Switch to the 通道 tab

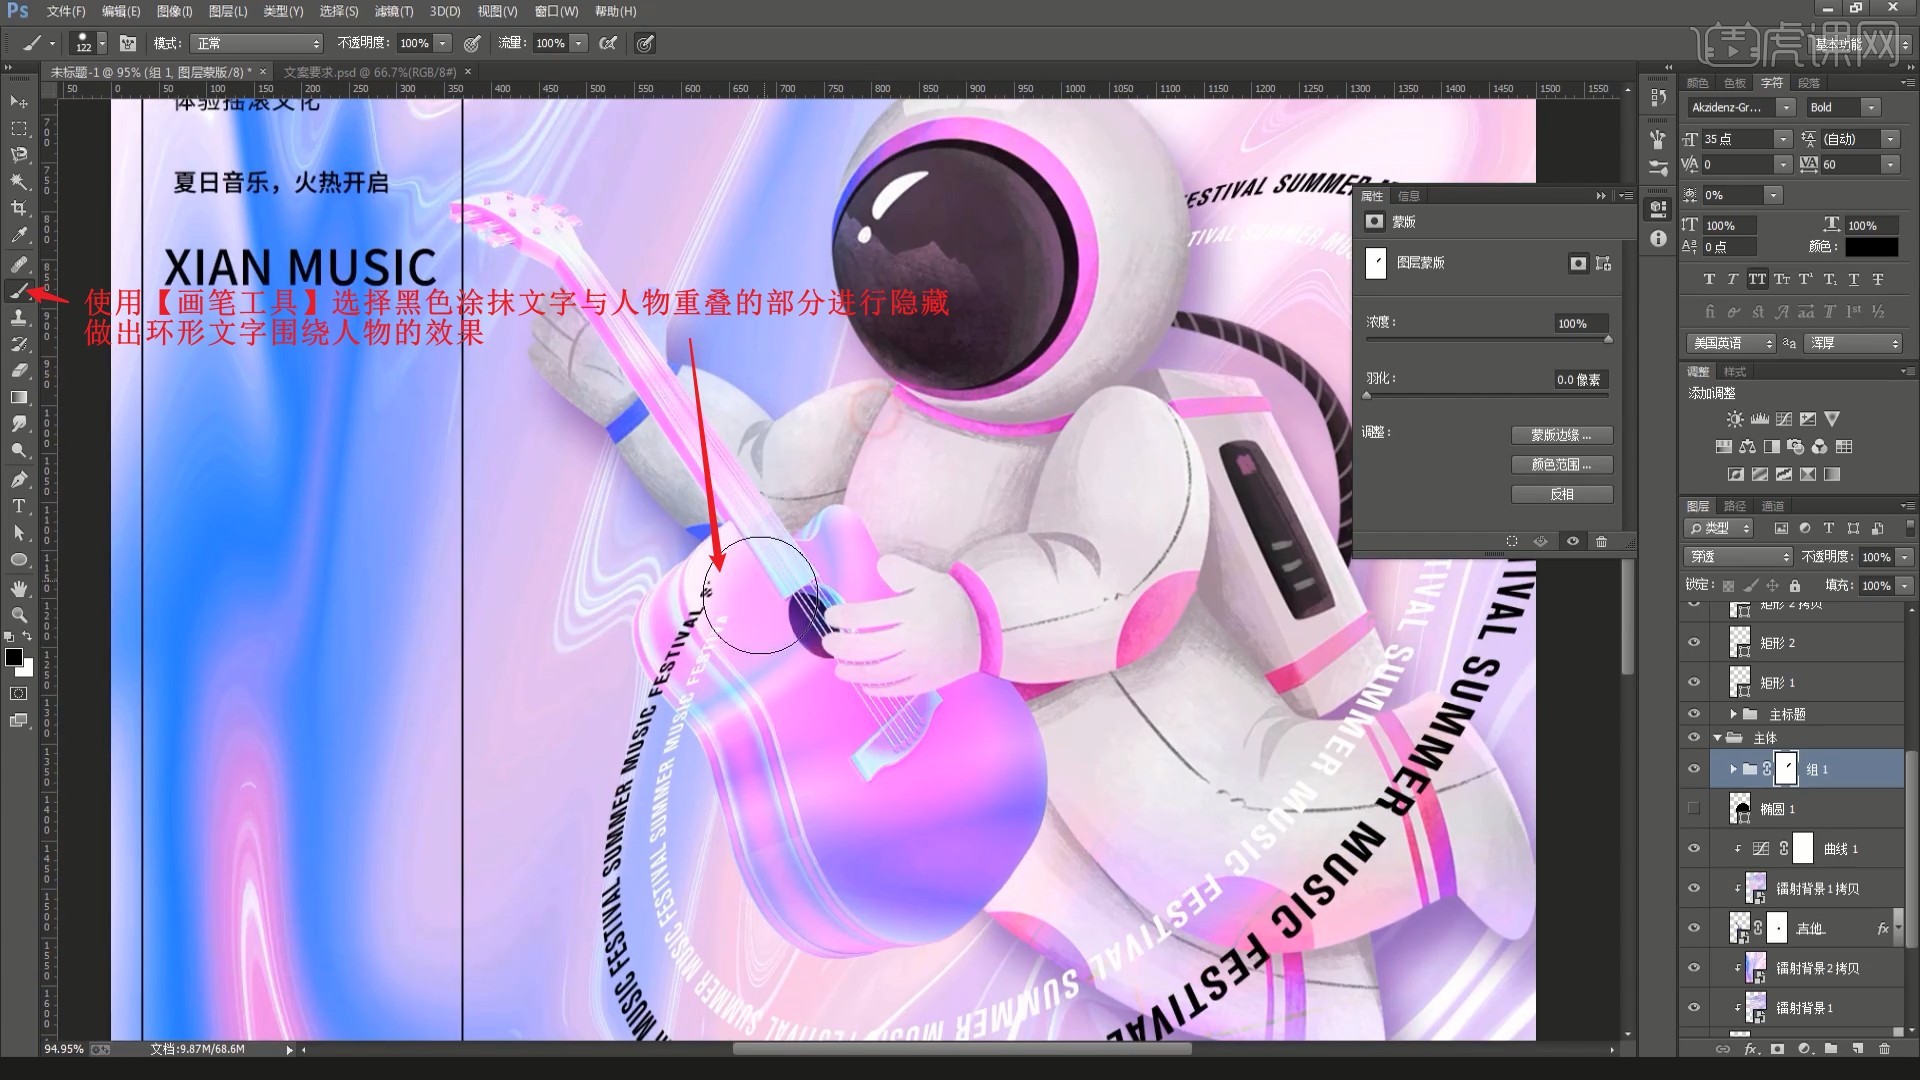[x=1772, y=506]
